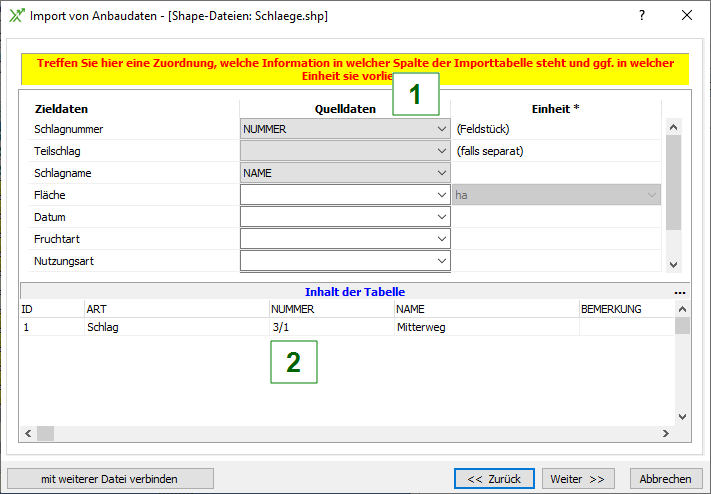The image size is (711, 494).
Task: Expand the Fruchtart source dropdown
Action: pyautogui.click(x=345, y=239)
